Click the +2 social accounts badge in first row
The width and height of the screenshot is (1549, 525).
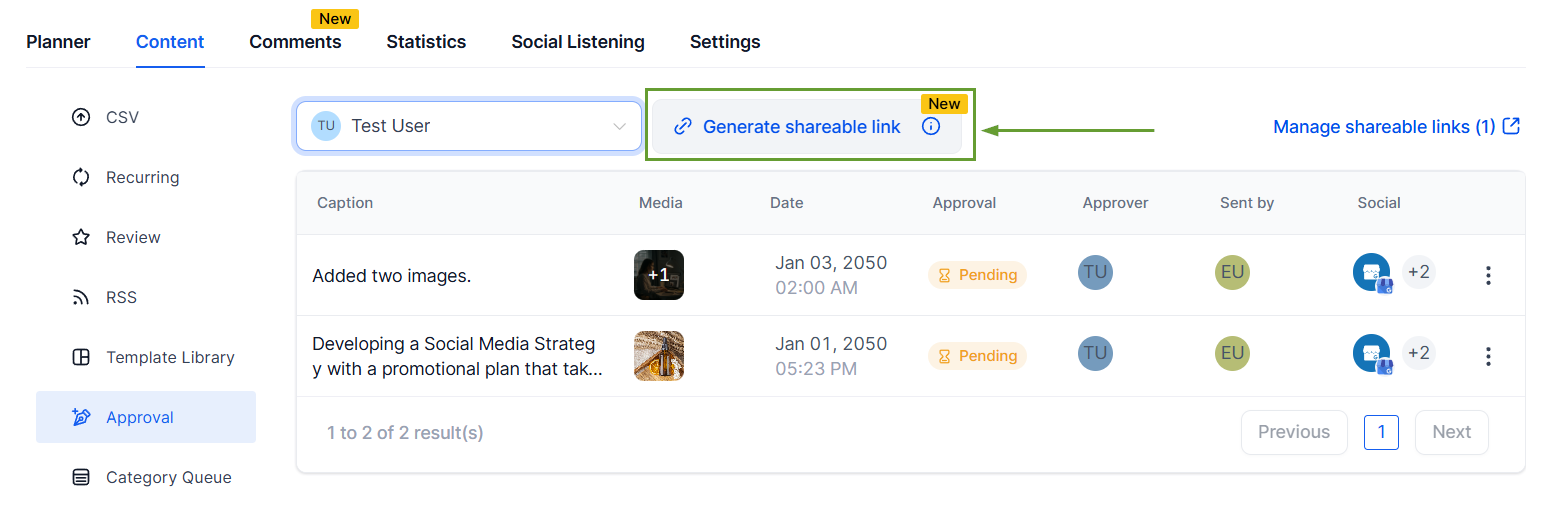point(1418,272)
